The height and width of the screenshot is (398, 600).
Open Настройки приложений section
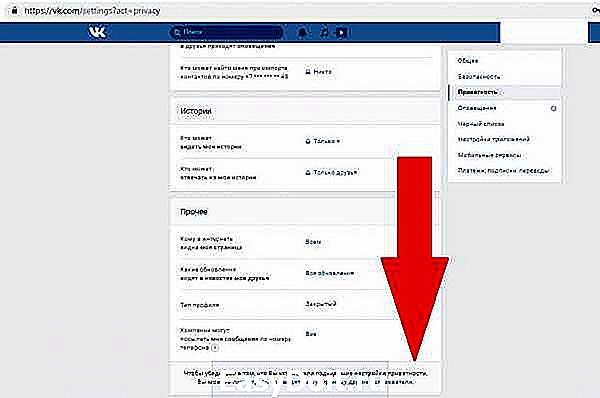click(x=494, y=139)
